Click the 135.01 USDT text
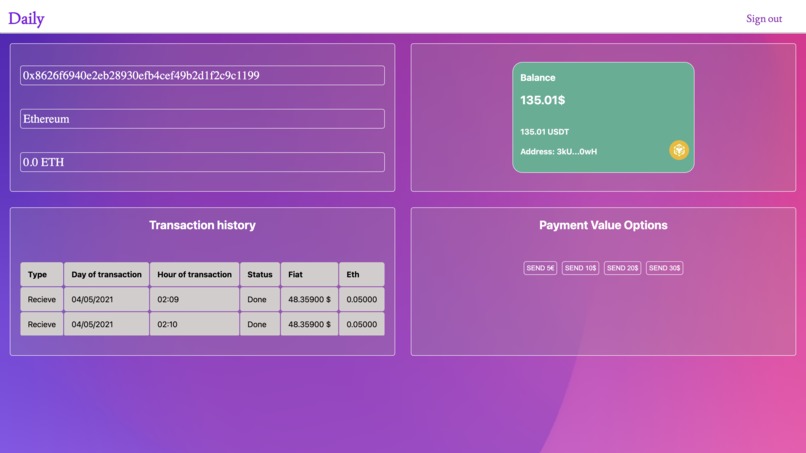Image resolution: width=806 pixels, height=453 pixels. (x=544, y=132)
